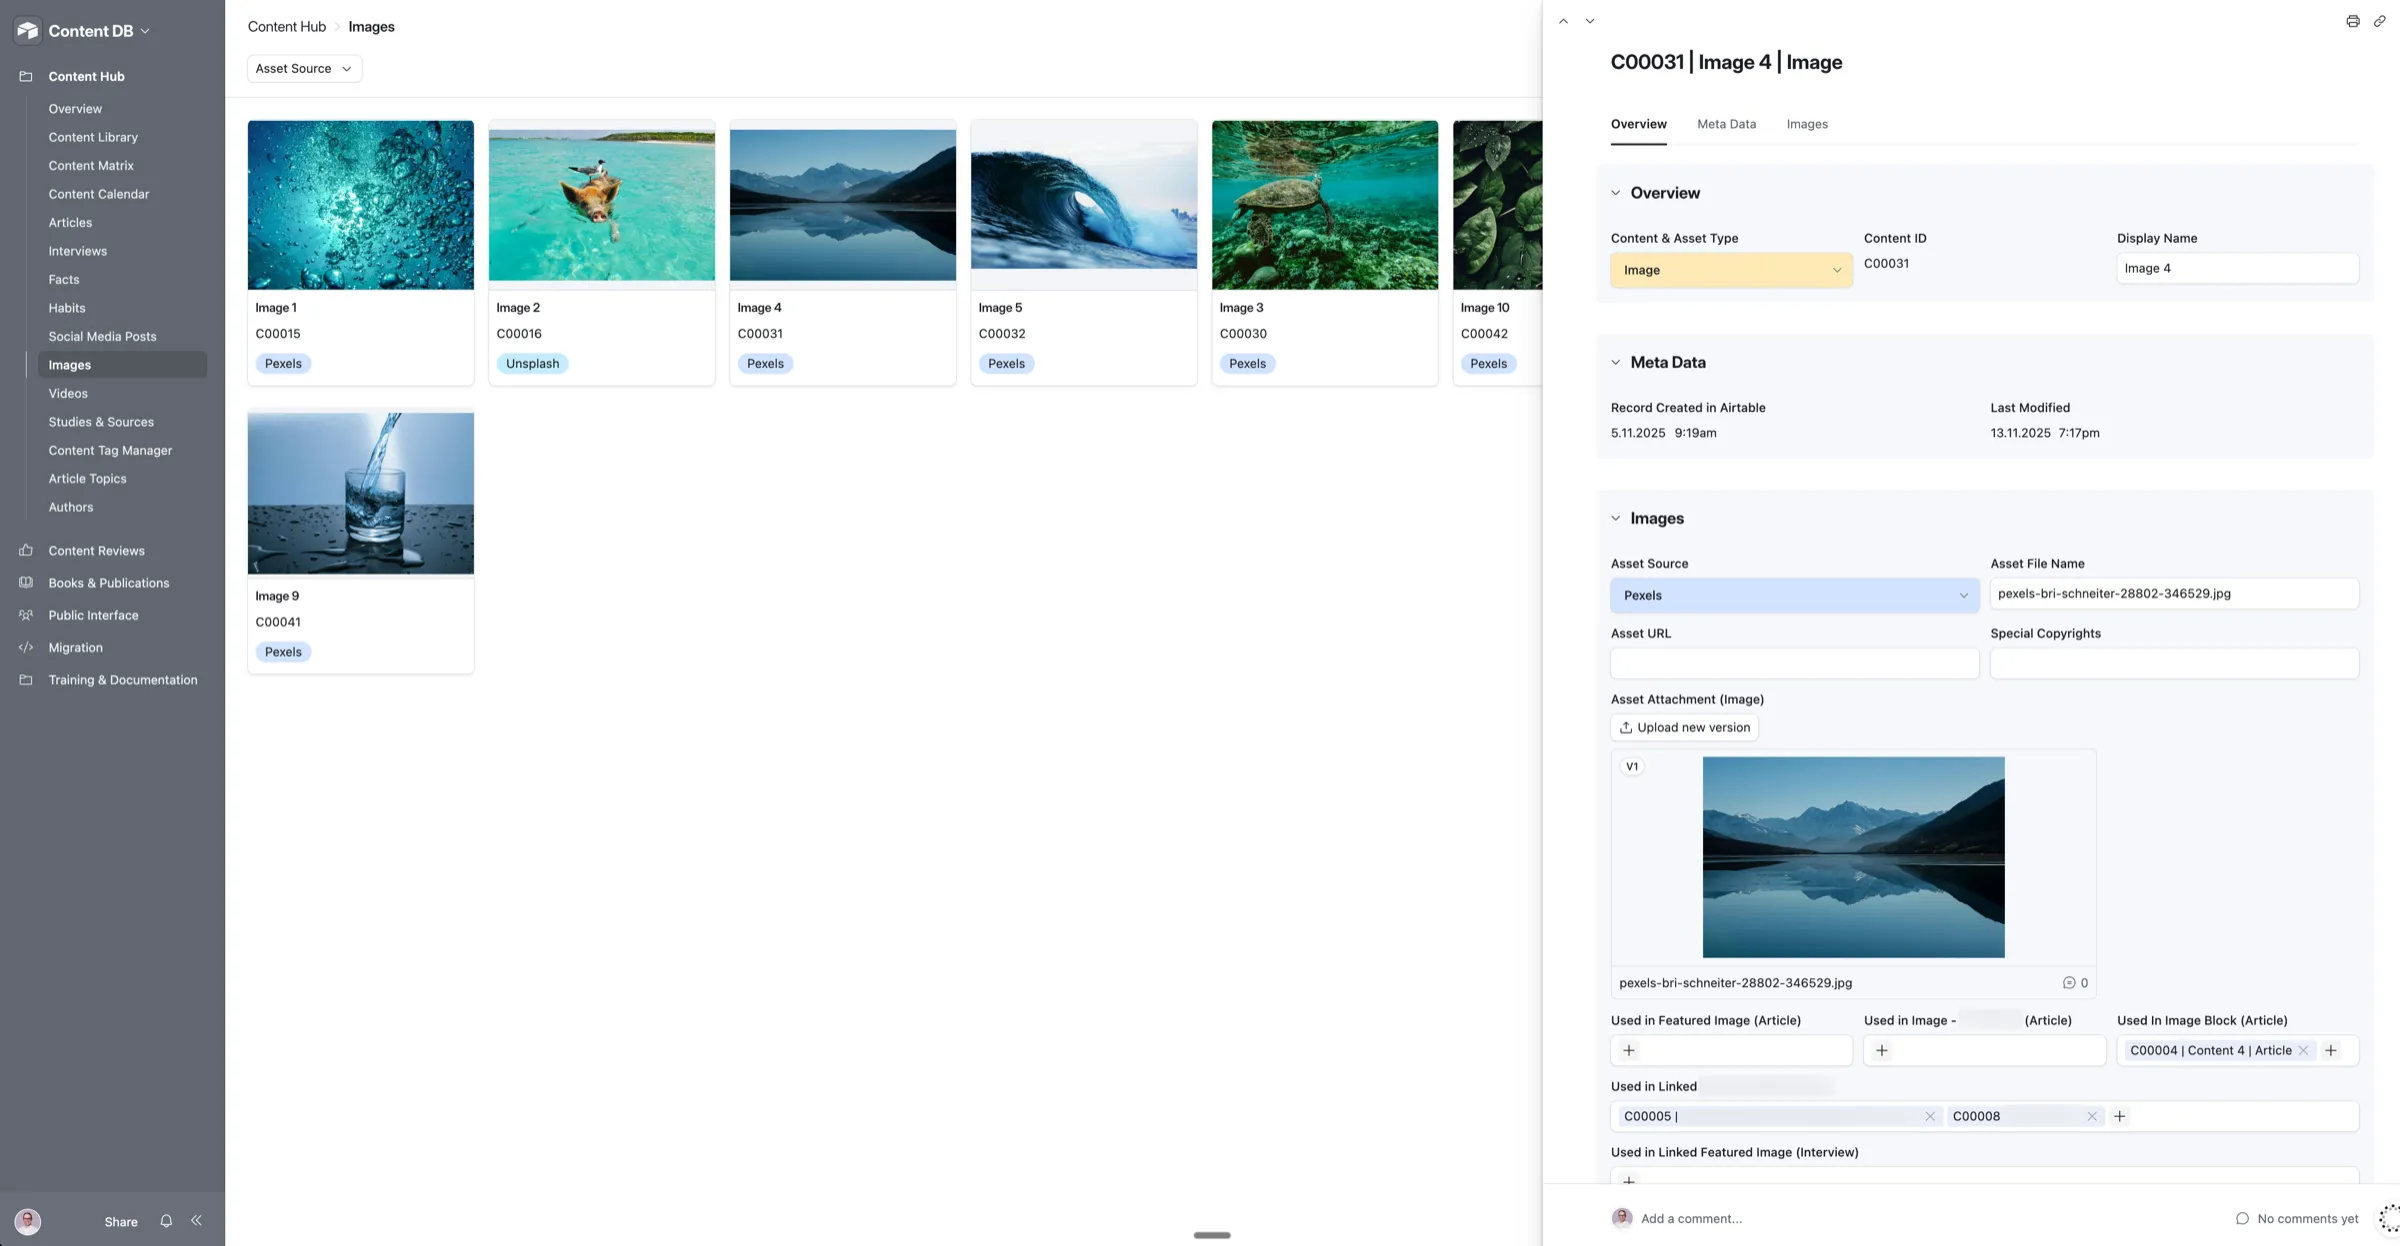Switch to the Meta Data tab
The image size is (2400, 1246).
pos(1726,124)
